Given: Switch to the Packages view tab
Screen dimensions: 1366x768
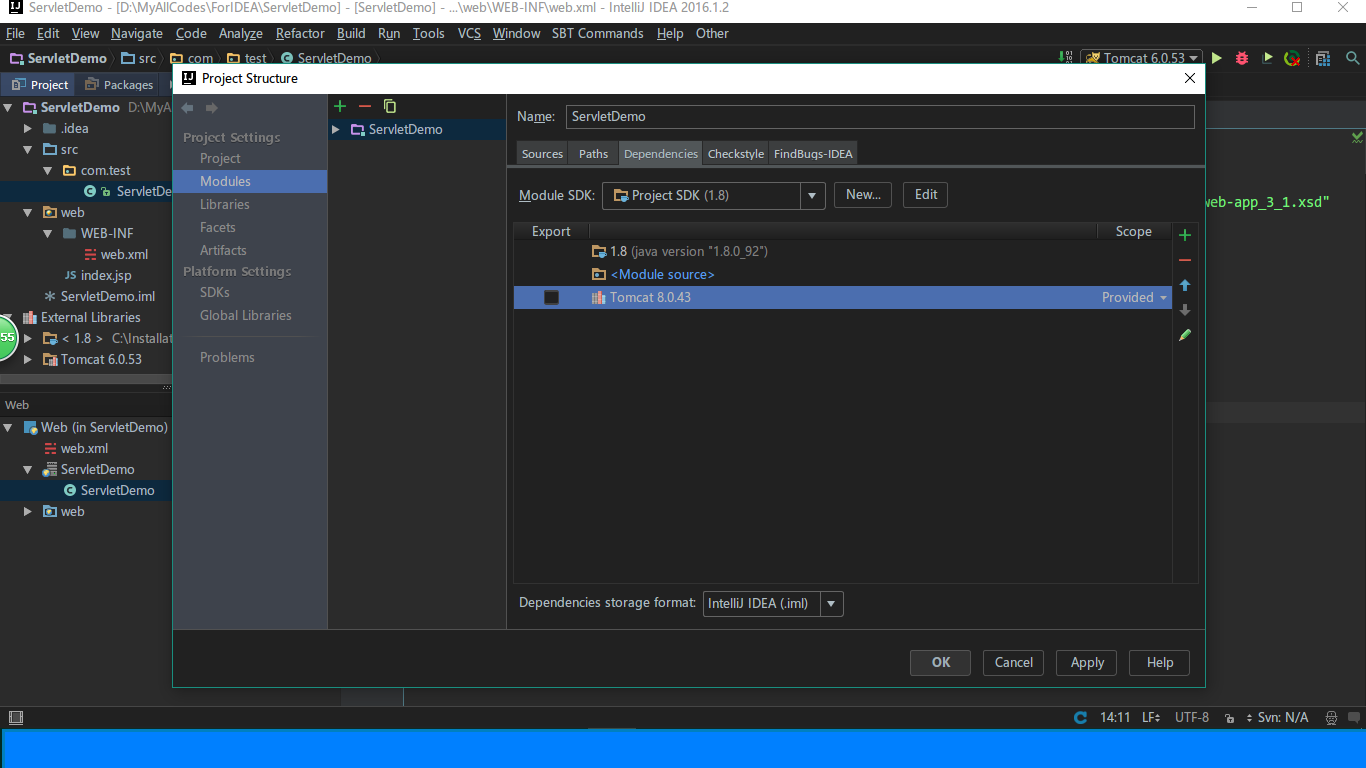Looking at the screenshot, I should (x=119, y=84).
